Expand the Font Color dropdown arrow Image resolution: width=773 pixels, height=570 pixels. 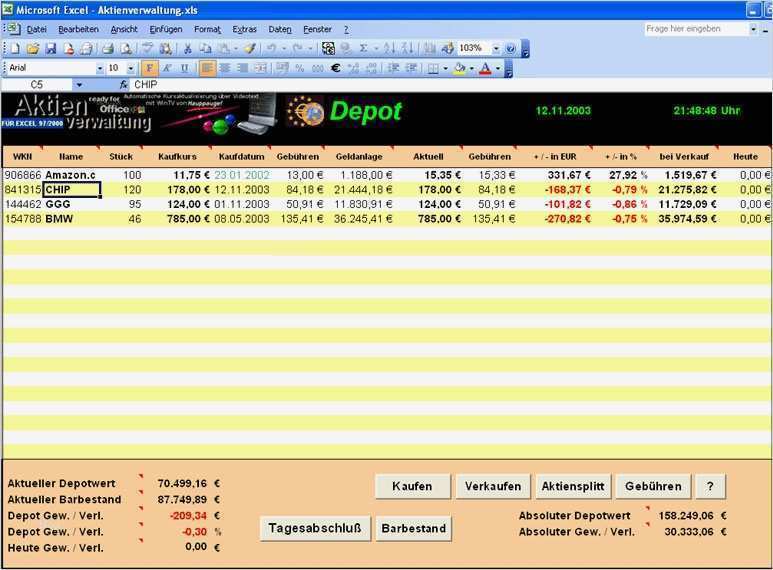[x=498, y=68]
